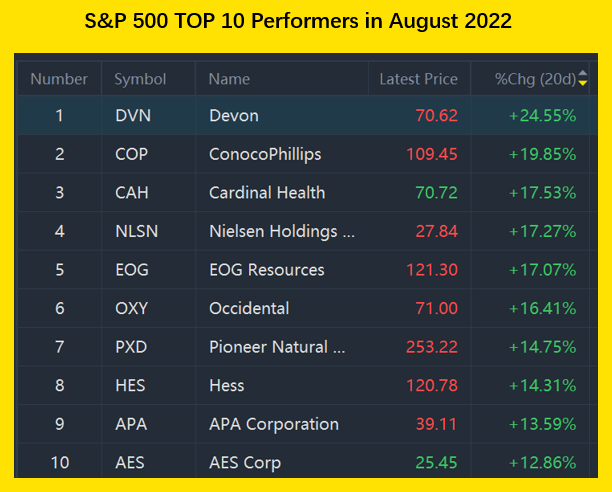Open the ConocoPhillips stock name
The width and height of the screenshot is (612, 492).
267,154
